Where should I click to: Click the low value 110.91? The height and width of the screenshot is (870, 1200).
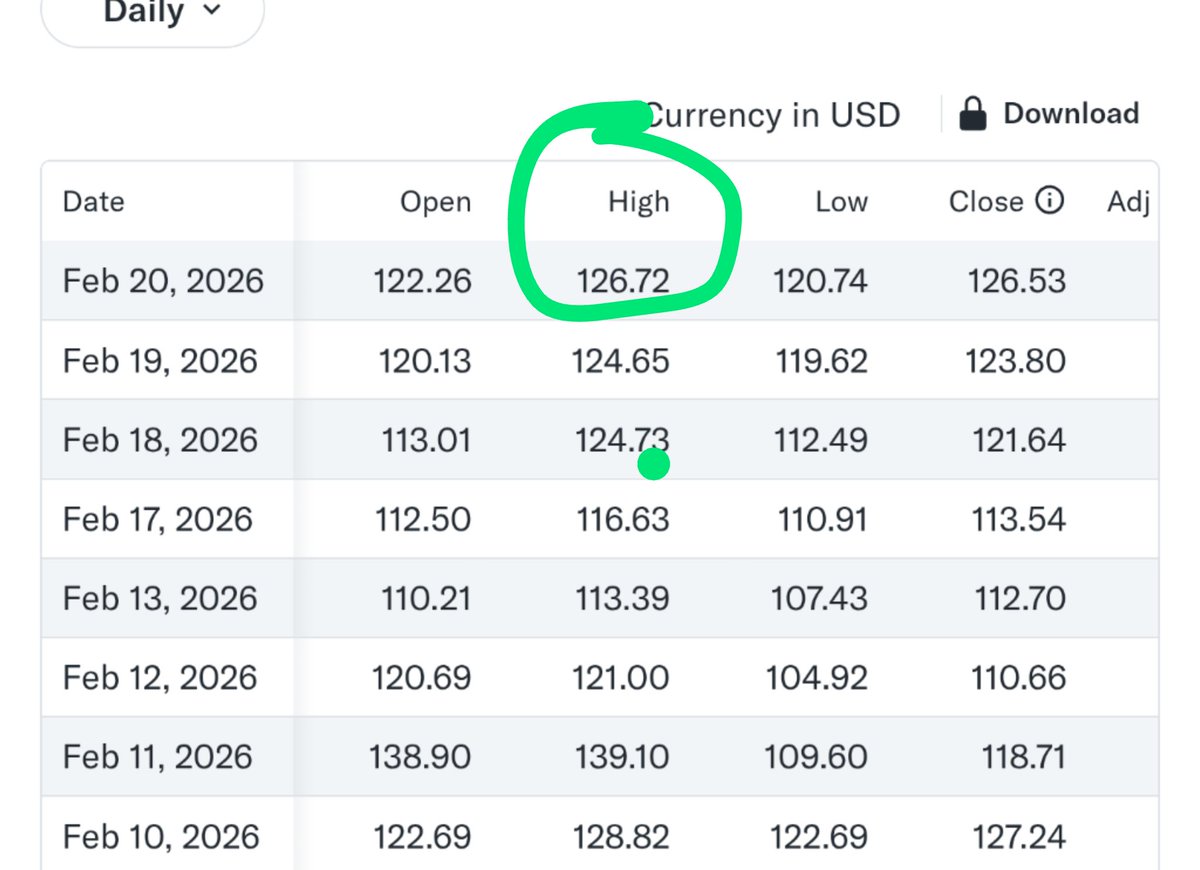pos(823,520)
